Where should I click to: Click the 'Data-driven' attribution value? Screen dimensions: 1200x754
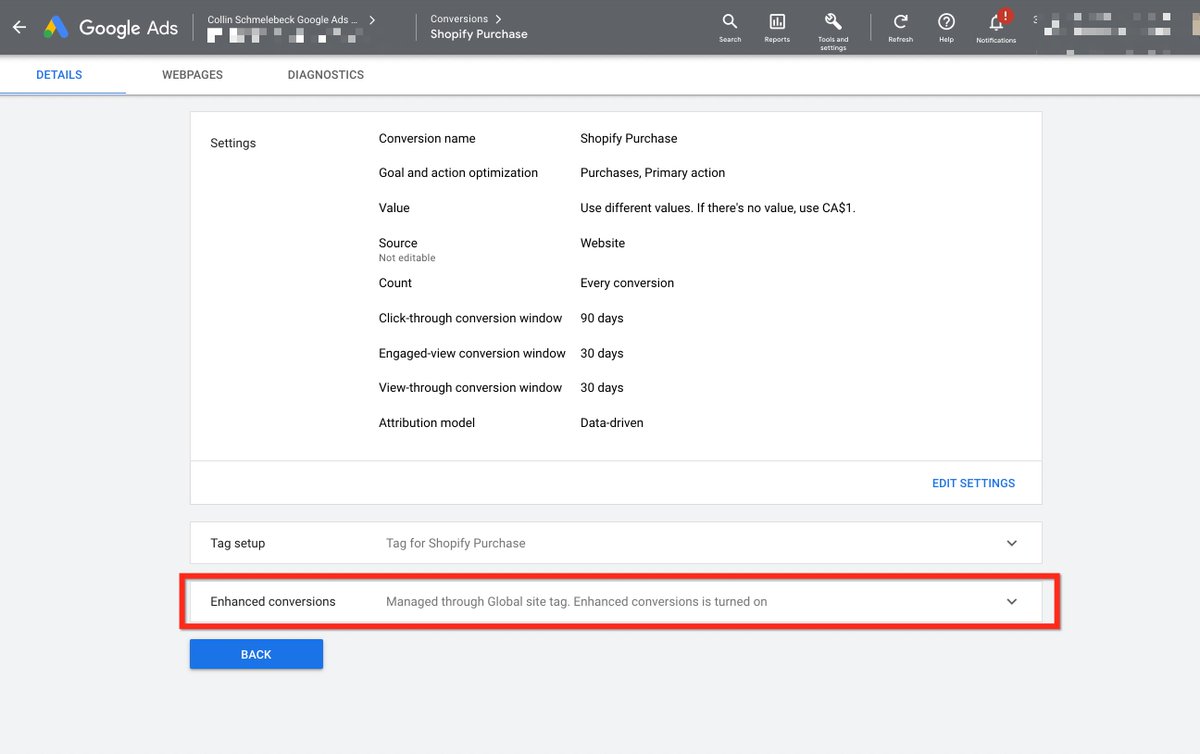tap(612, 423)
